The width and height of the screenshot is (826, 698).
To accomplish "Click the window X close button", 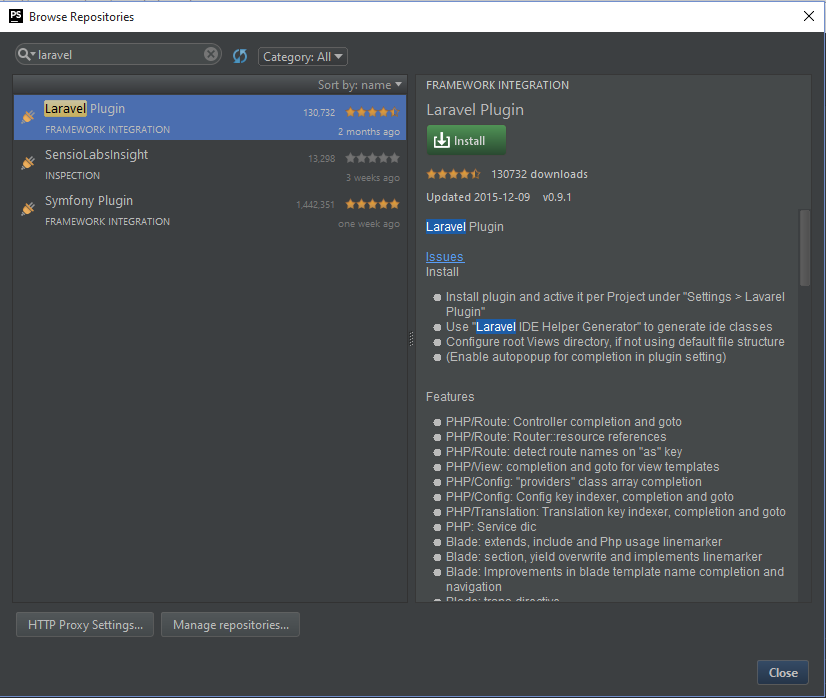I will 809,16.
